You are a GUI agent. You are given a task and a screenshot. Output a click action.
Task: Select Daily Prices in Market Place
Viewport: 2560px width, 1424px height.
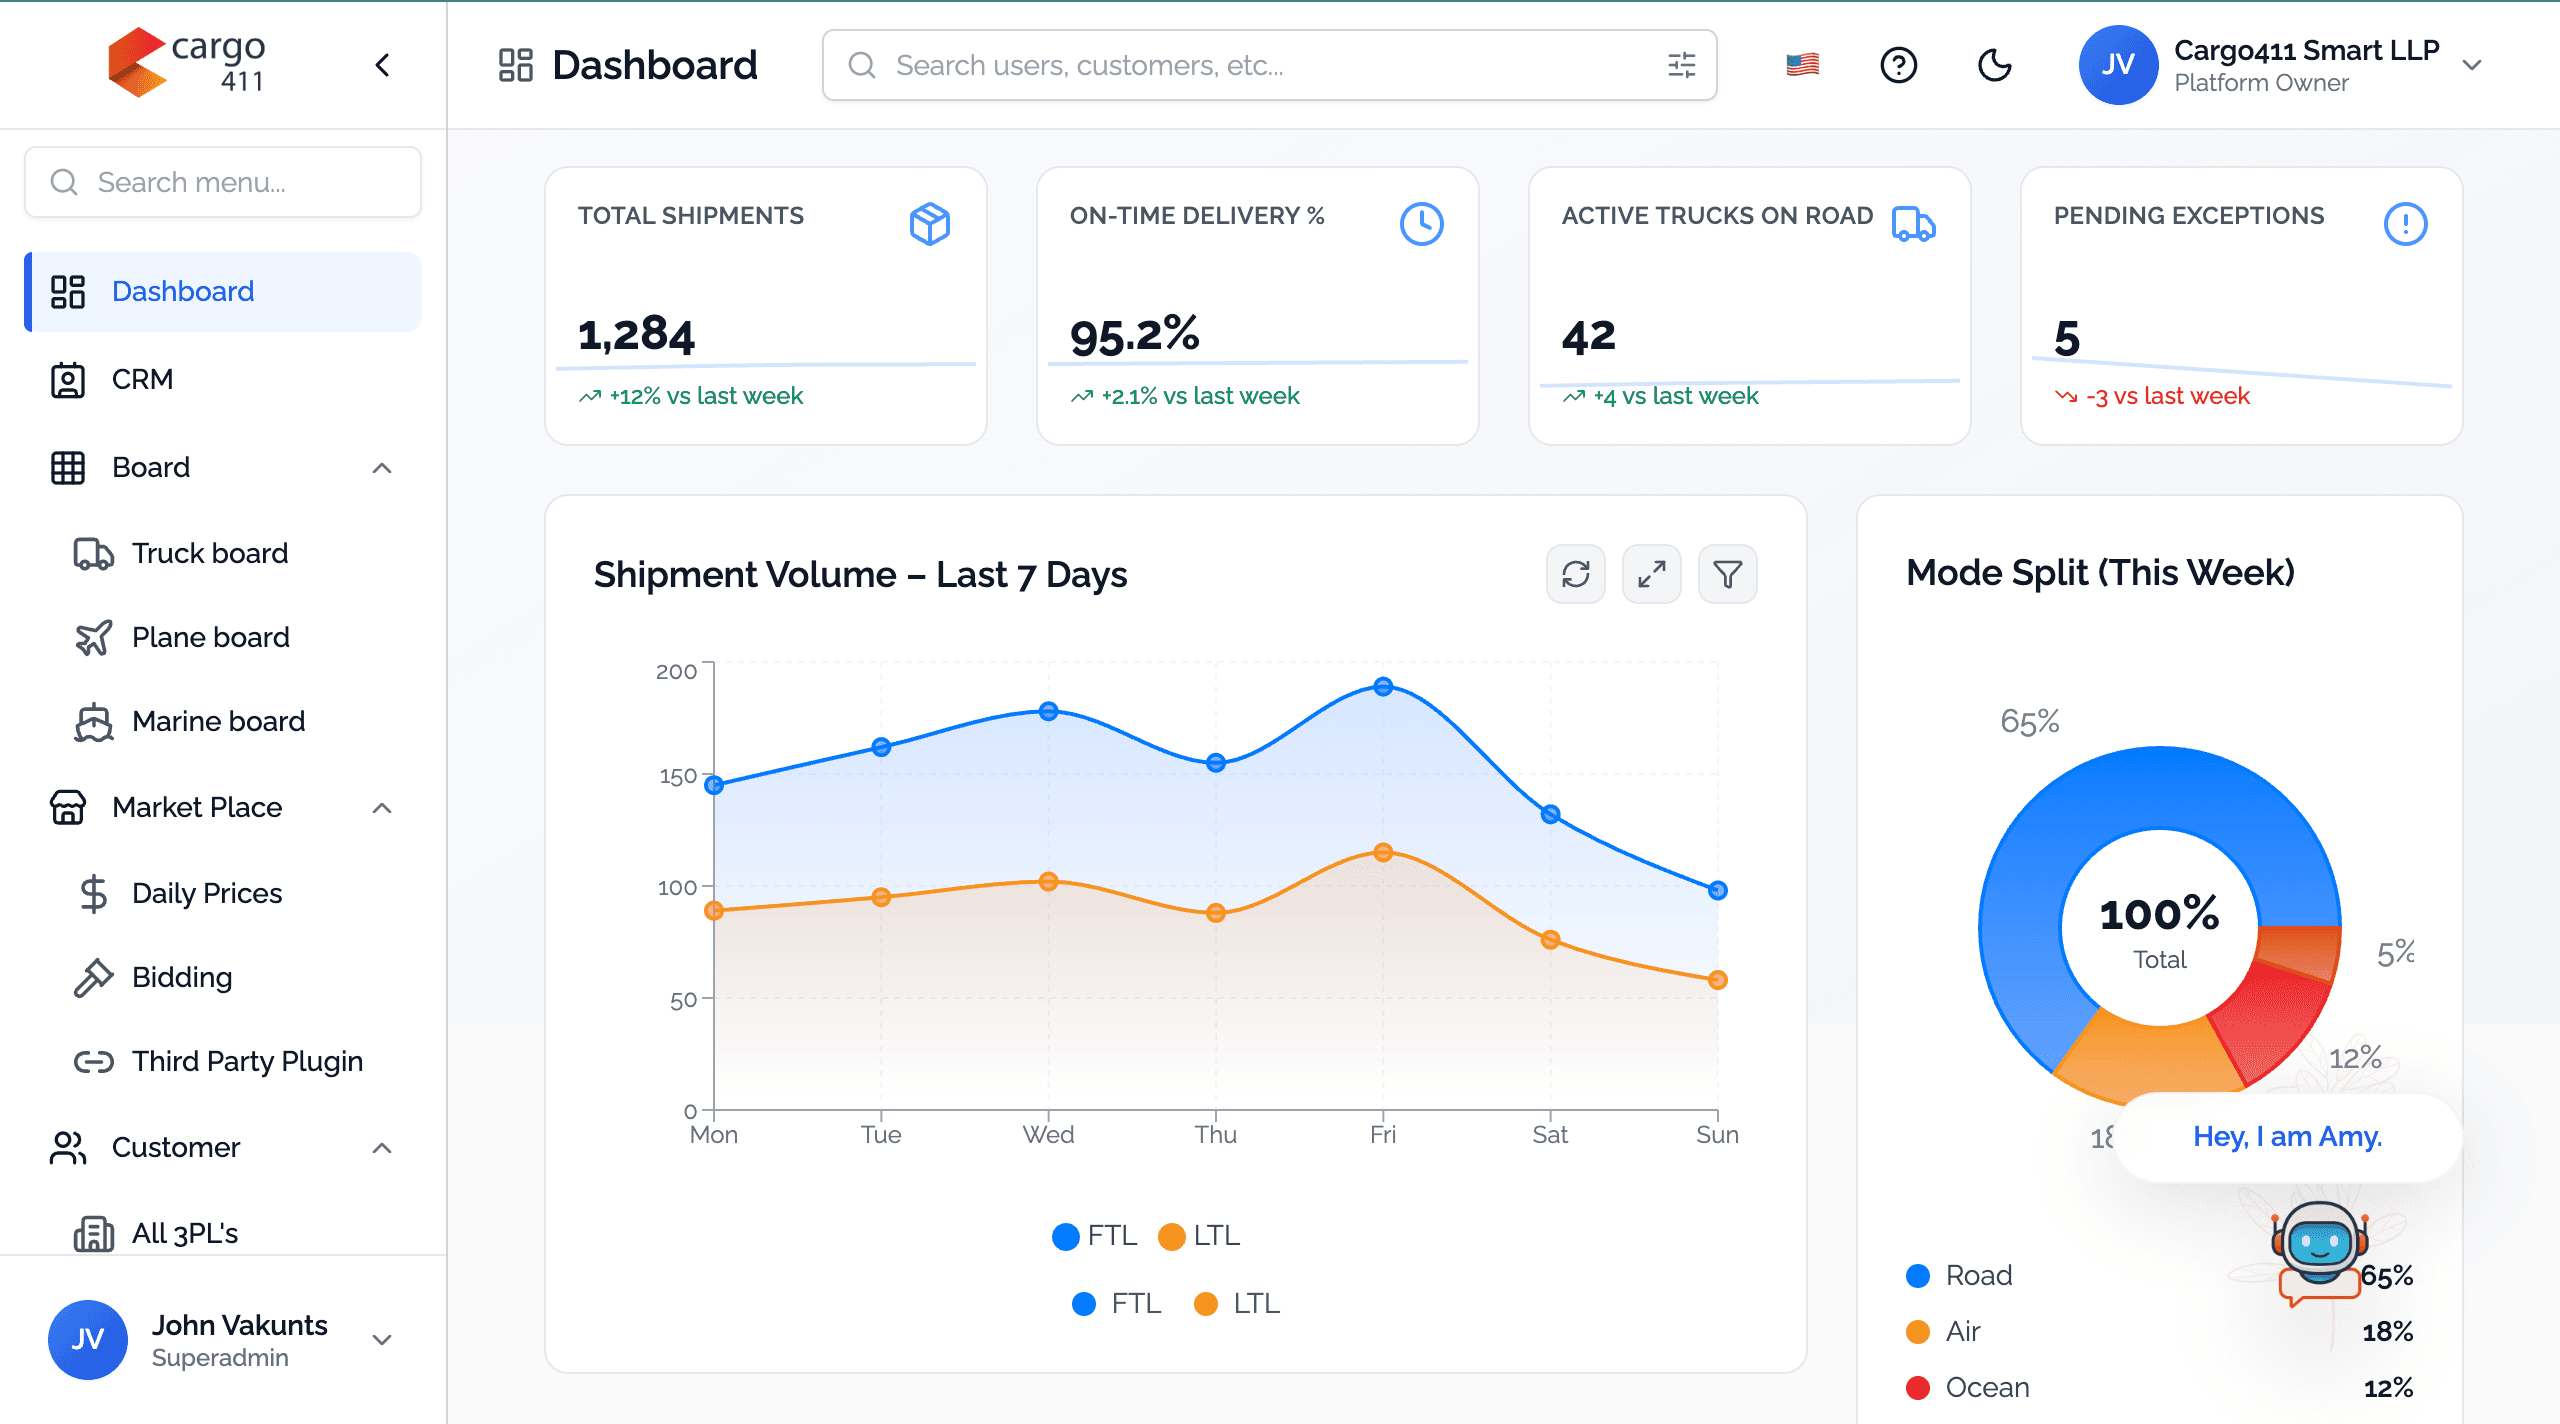click(205, 892)
